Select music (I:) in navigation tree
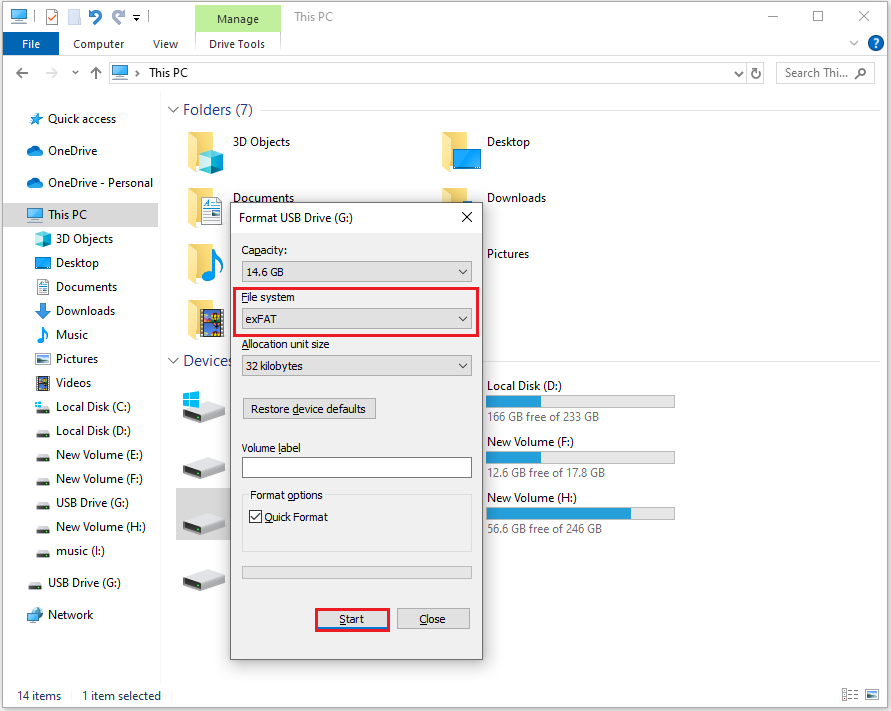 (x=80, y=551)
